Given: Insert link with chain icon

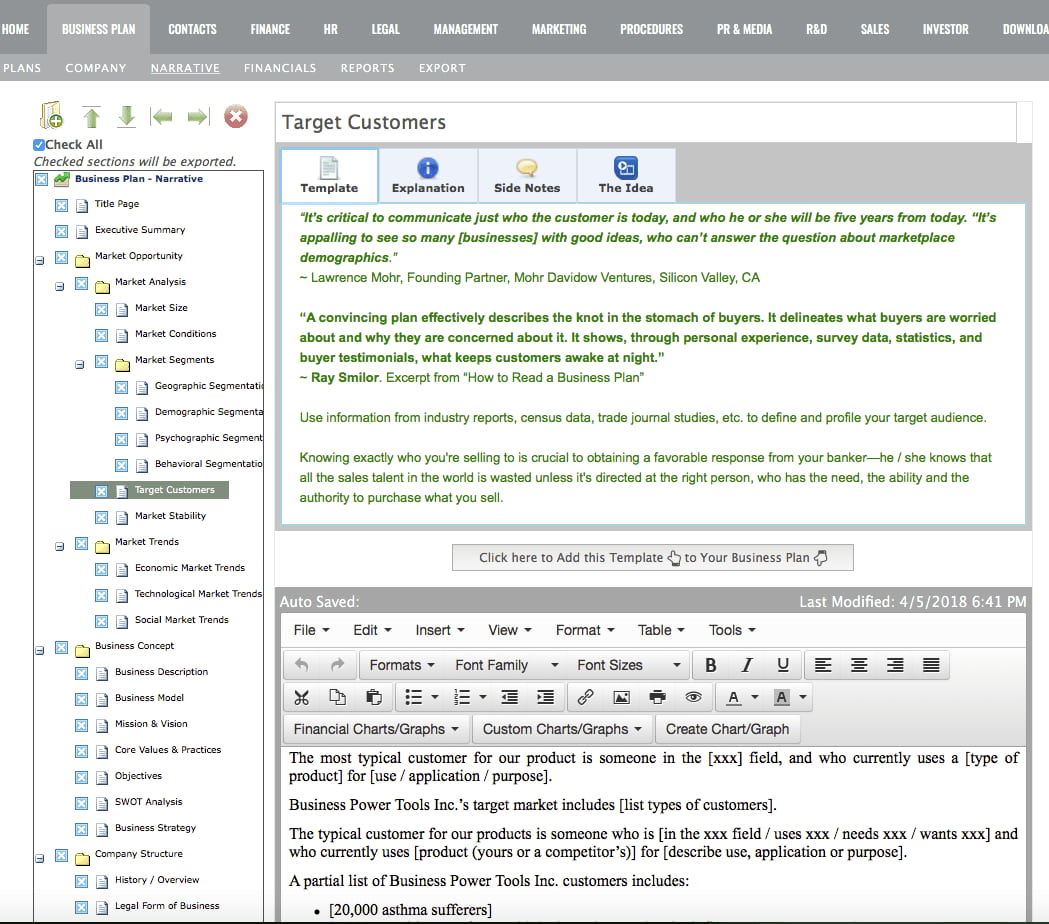Looking at the screenshot, I should tap(585, 697).
